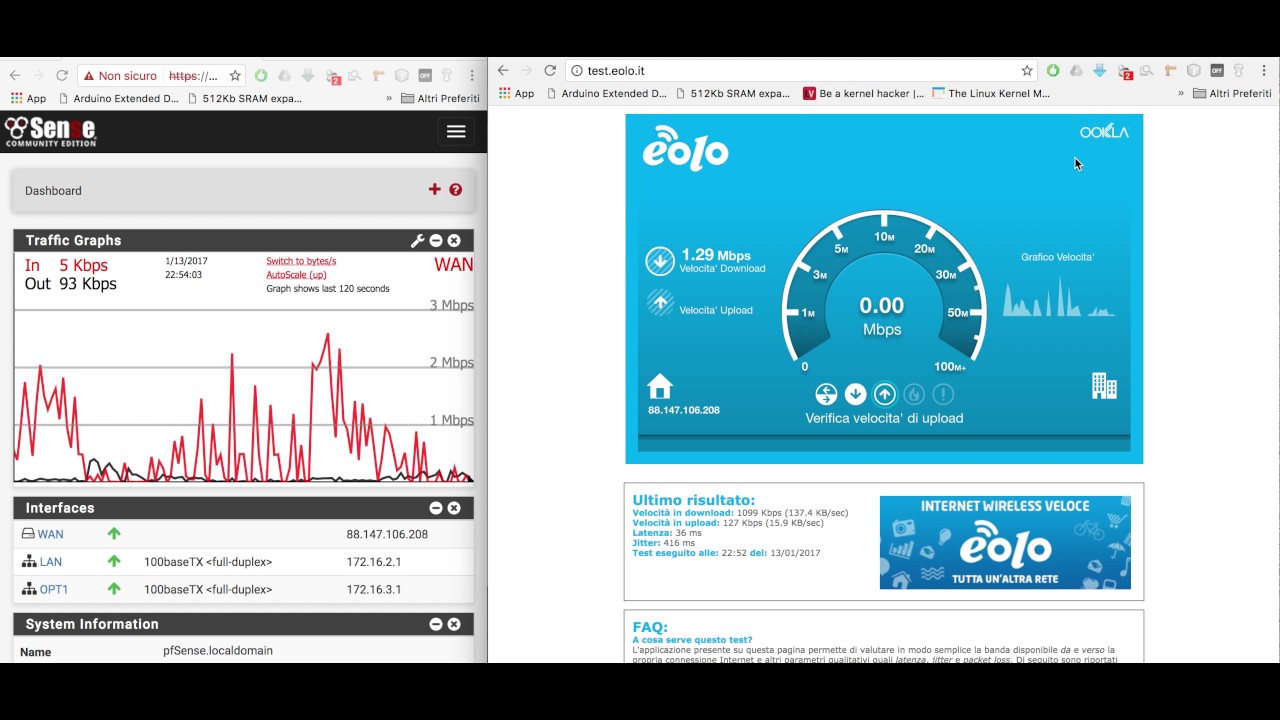
Task: Click download stage icon under gauge
Action: [855, 394]
